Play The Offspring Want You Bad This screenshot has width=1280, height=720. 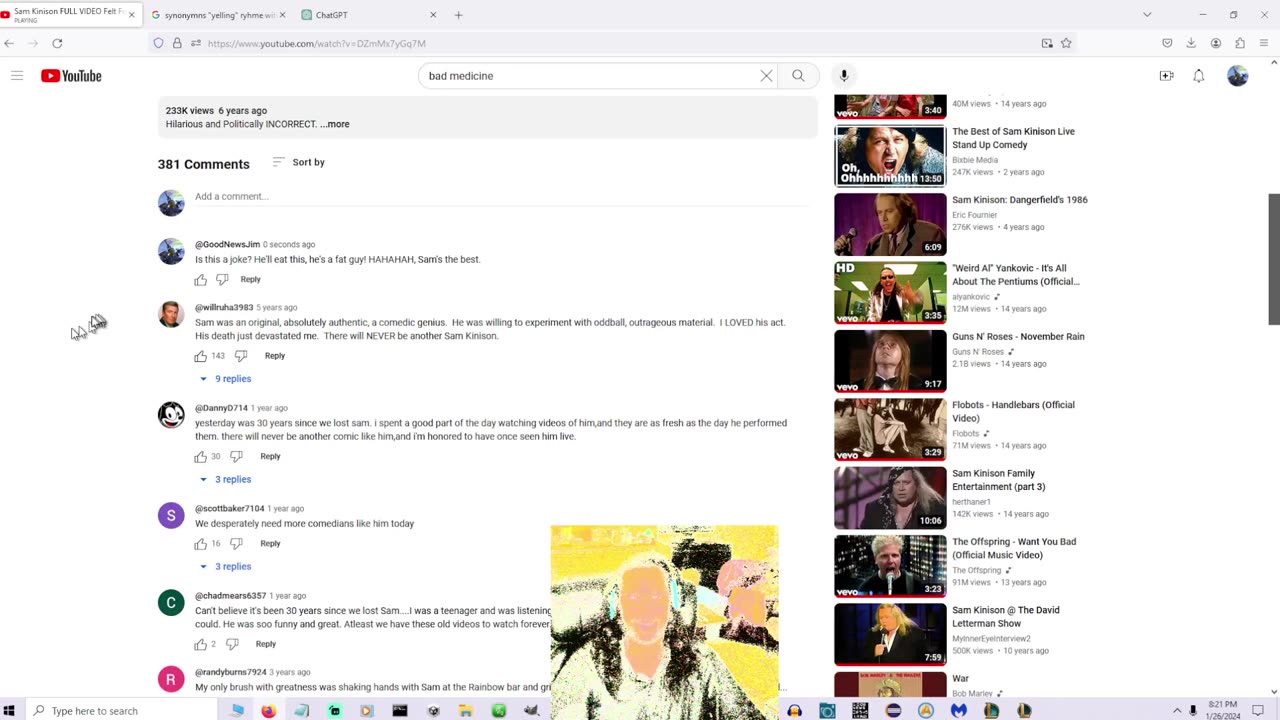890,567
